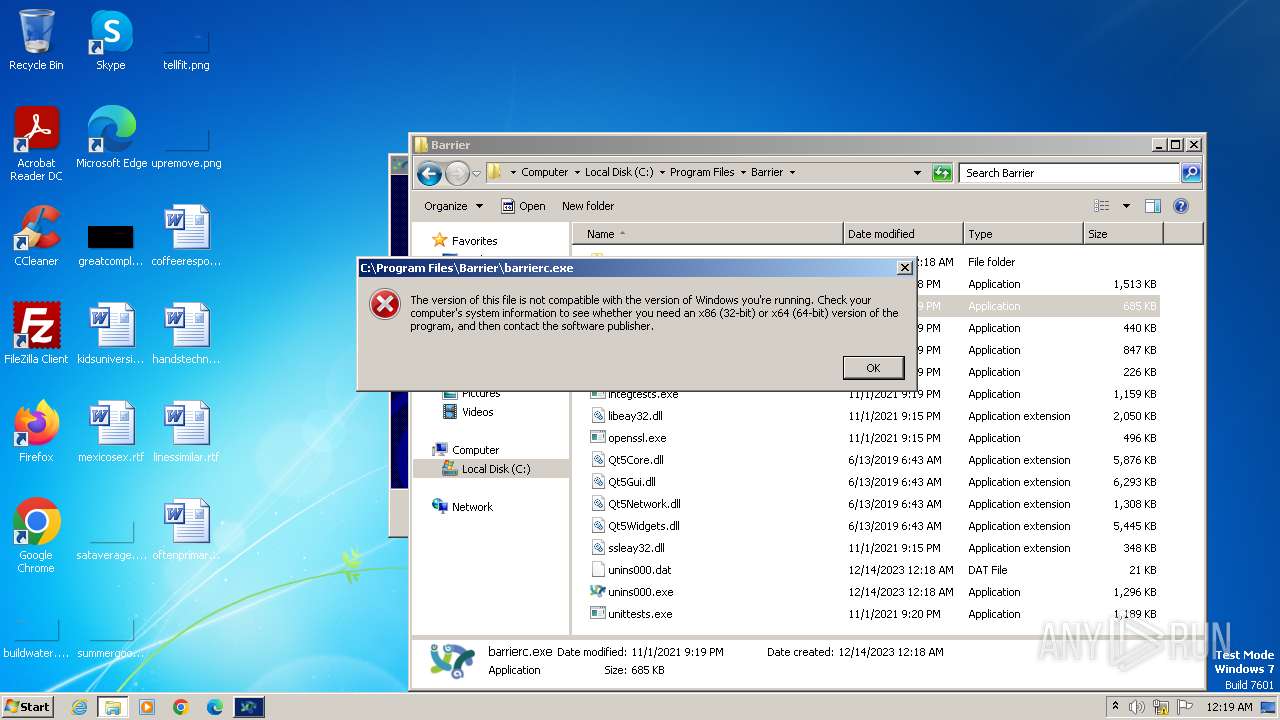This screenshot has height=720, width=1280.
Task: Expand the arrow after Local Disk (C:) breadcrumb
Action: [x=662, y=172]
